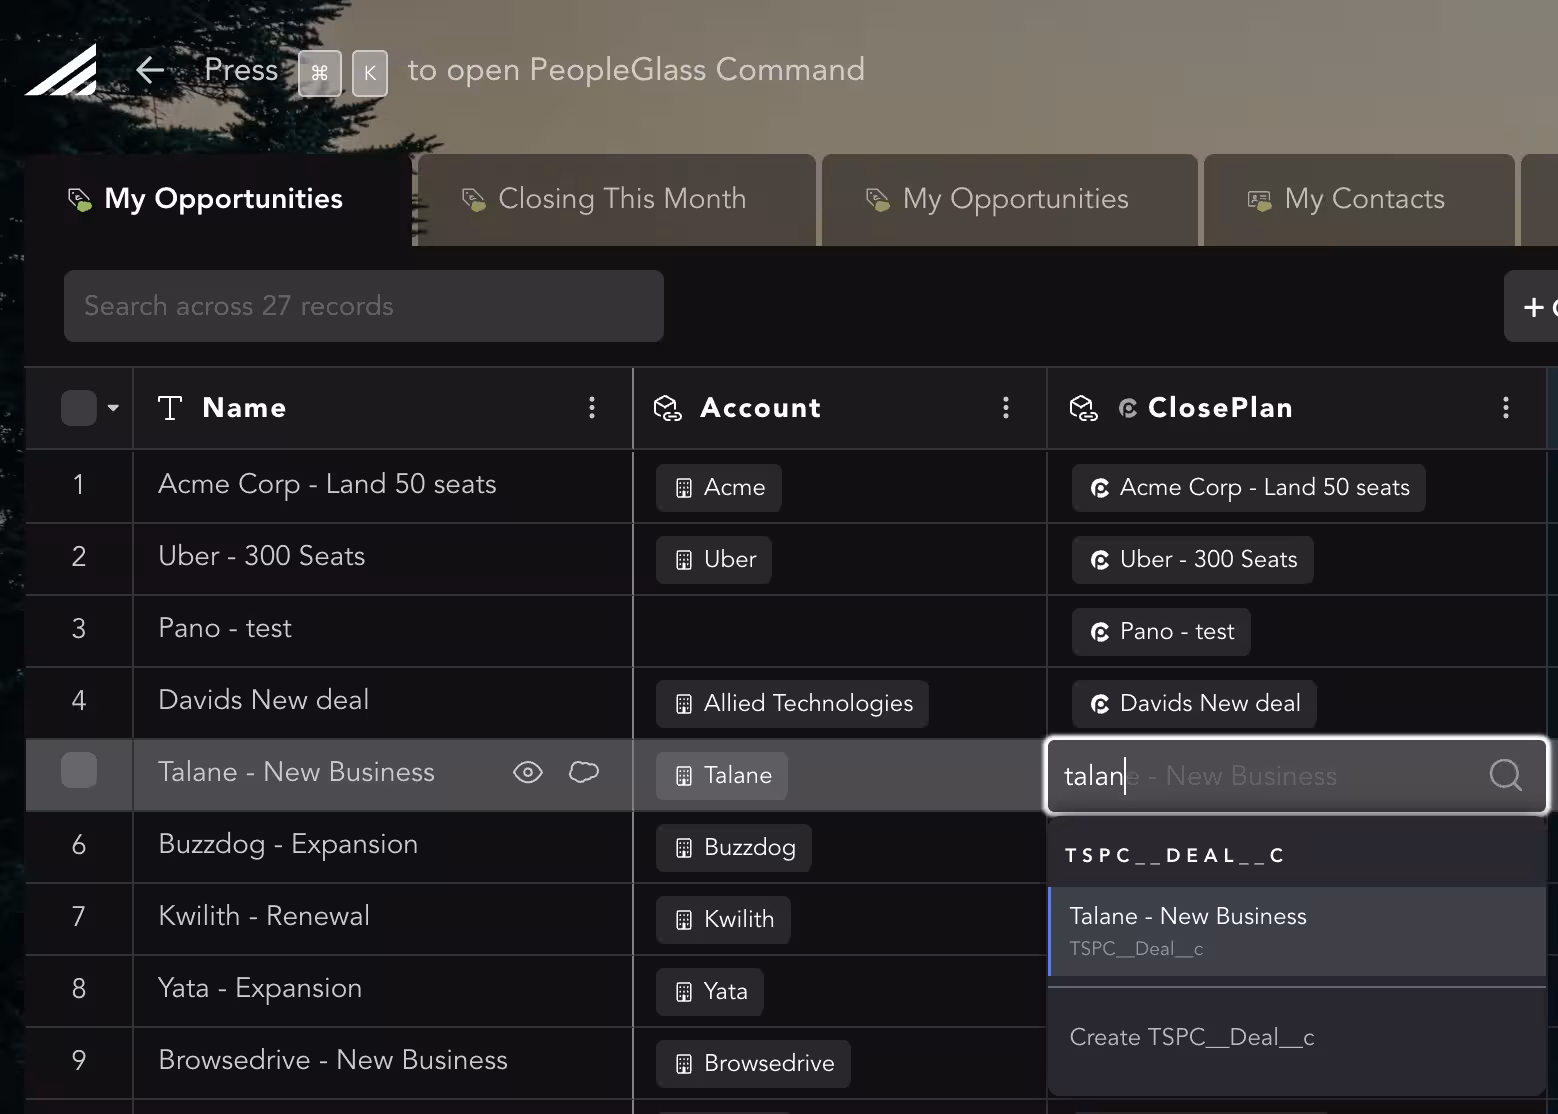
Task: Select the Uber - 300 Seats name cell
Action: (383, 558)
